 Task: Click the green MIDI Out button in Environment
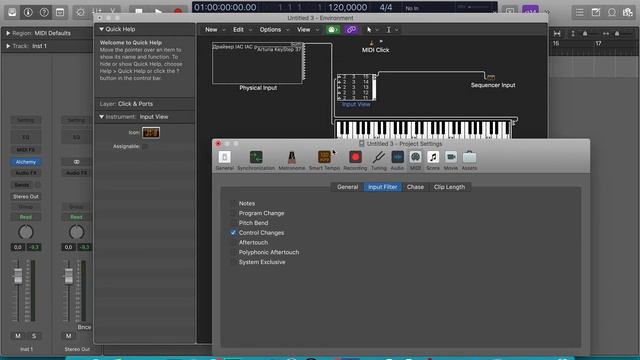pyautogui.click(x=333, y=29)
